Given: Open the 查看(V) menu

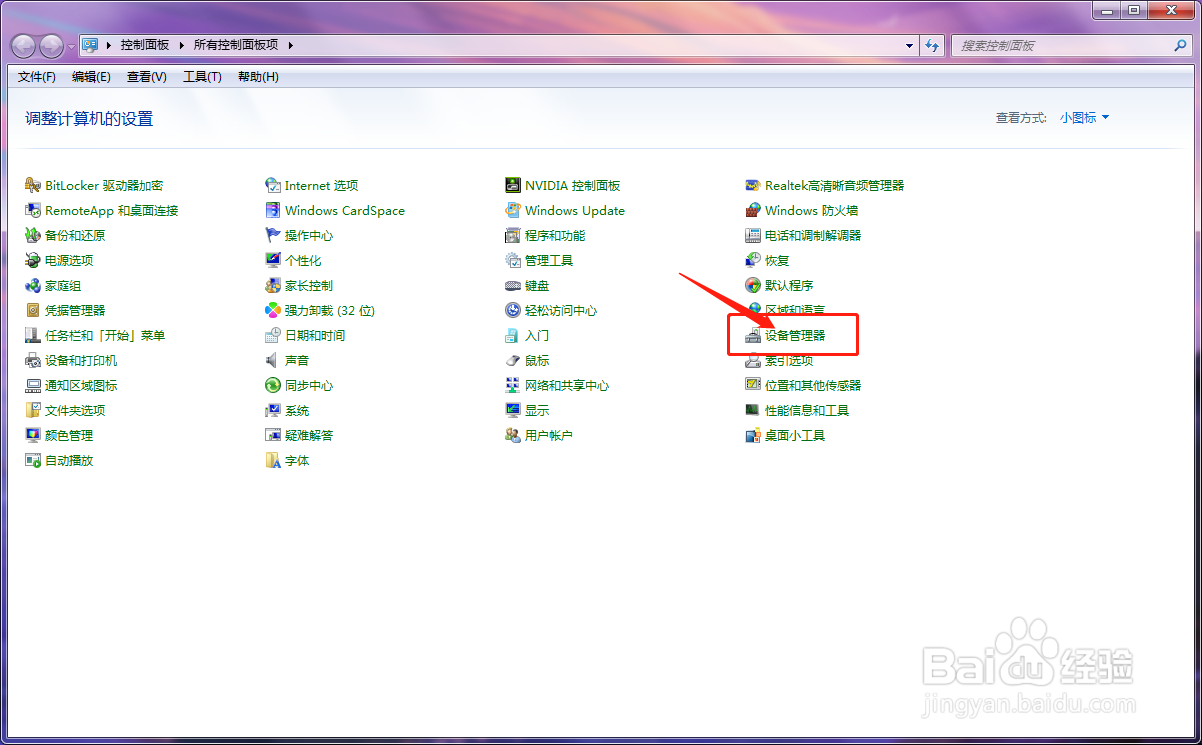Looking at the screenshot, I should pyautogui.click(x=147, y=77).
